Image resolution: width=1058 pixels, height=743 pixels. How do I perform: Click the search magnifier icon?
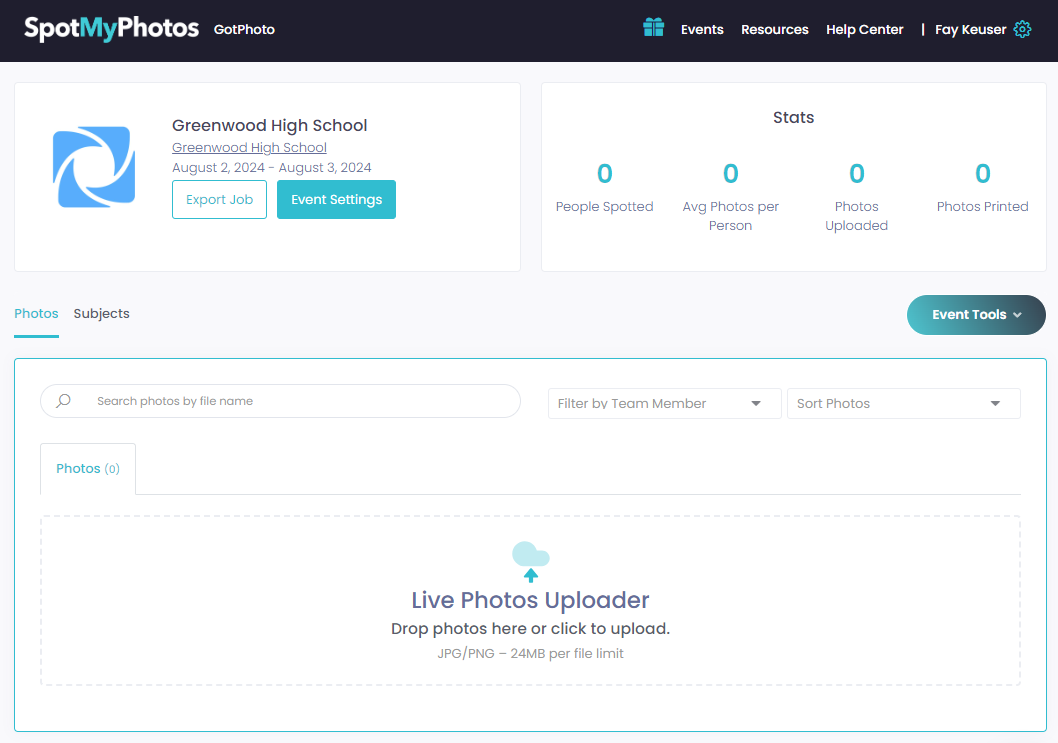point(63,401)
